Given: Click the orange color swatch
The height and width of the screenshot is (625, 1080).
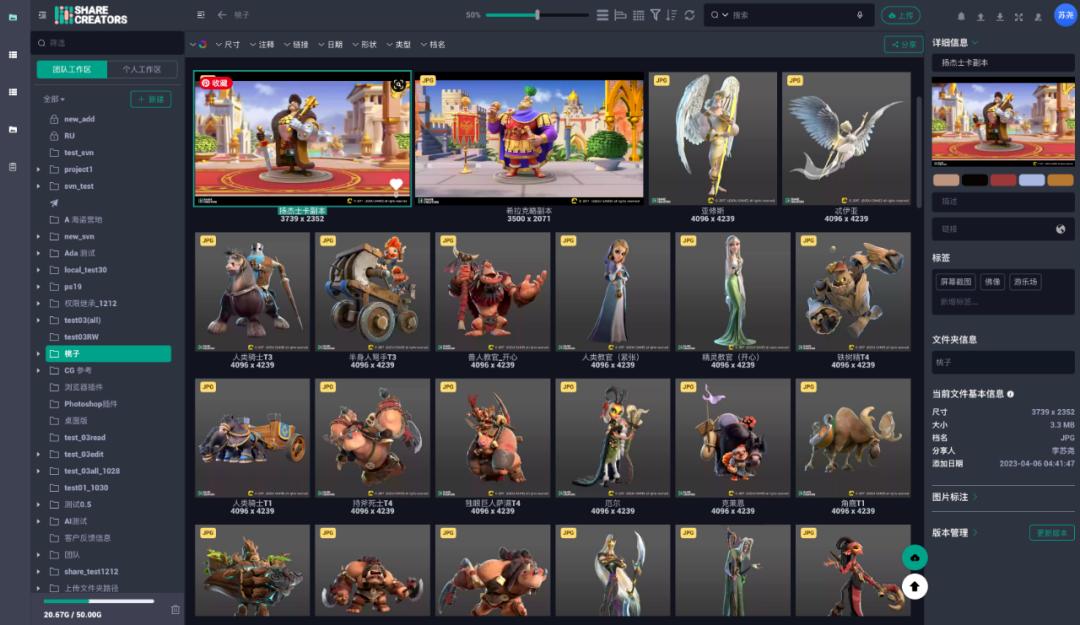Looking at the screenshot, I should click(x=1061, y=180).
